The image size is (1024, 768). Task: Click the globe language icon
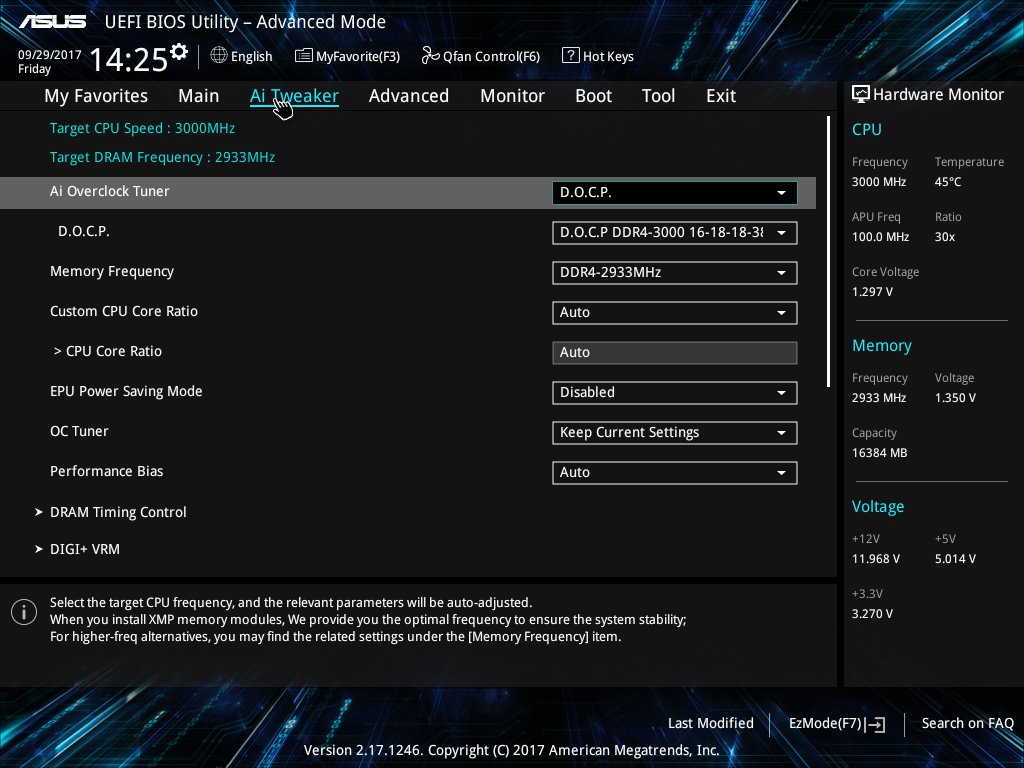pos(219,56)
